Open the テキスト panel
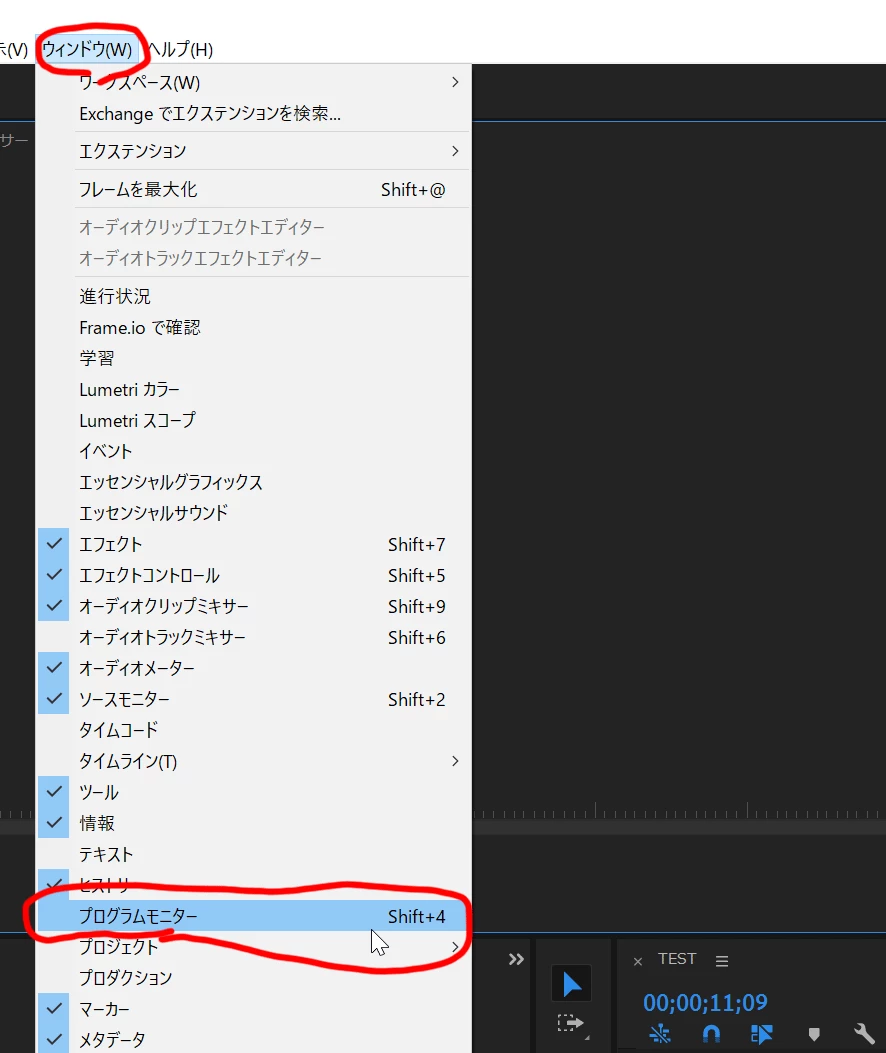886x1053 pixels. (253, 854)
